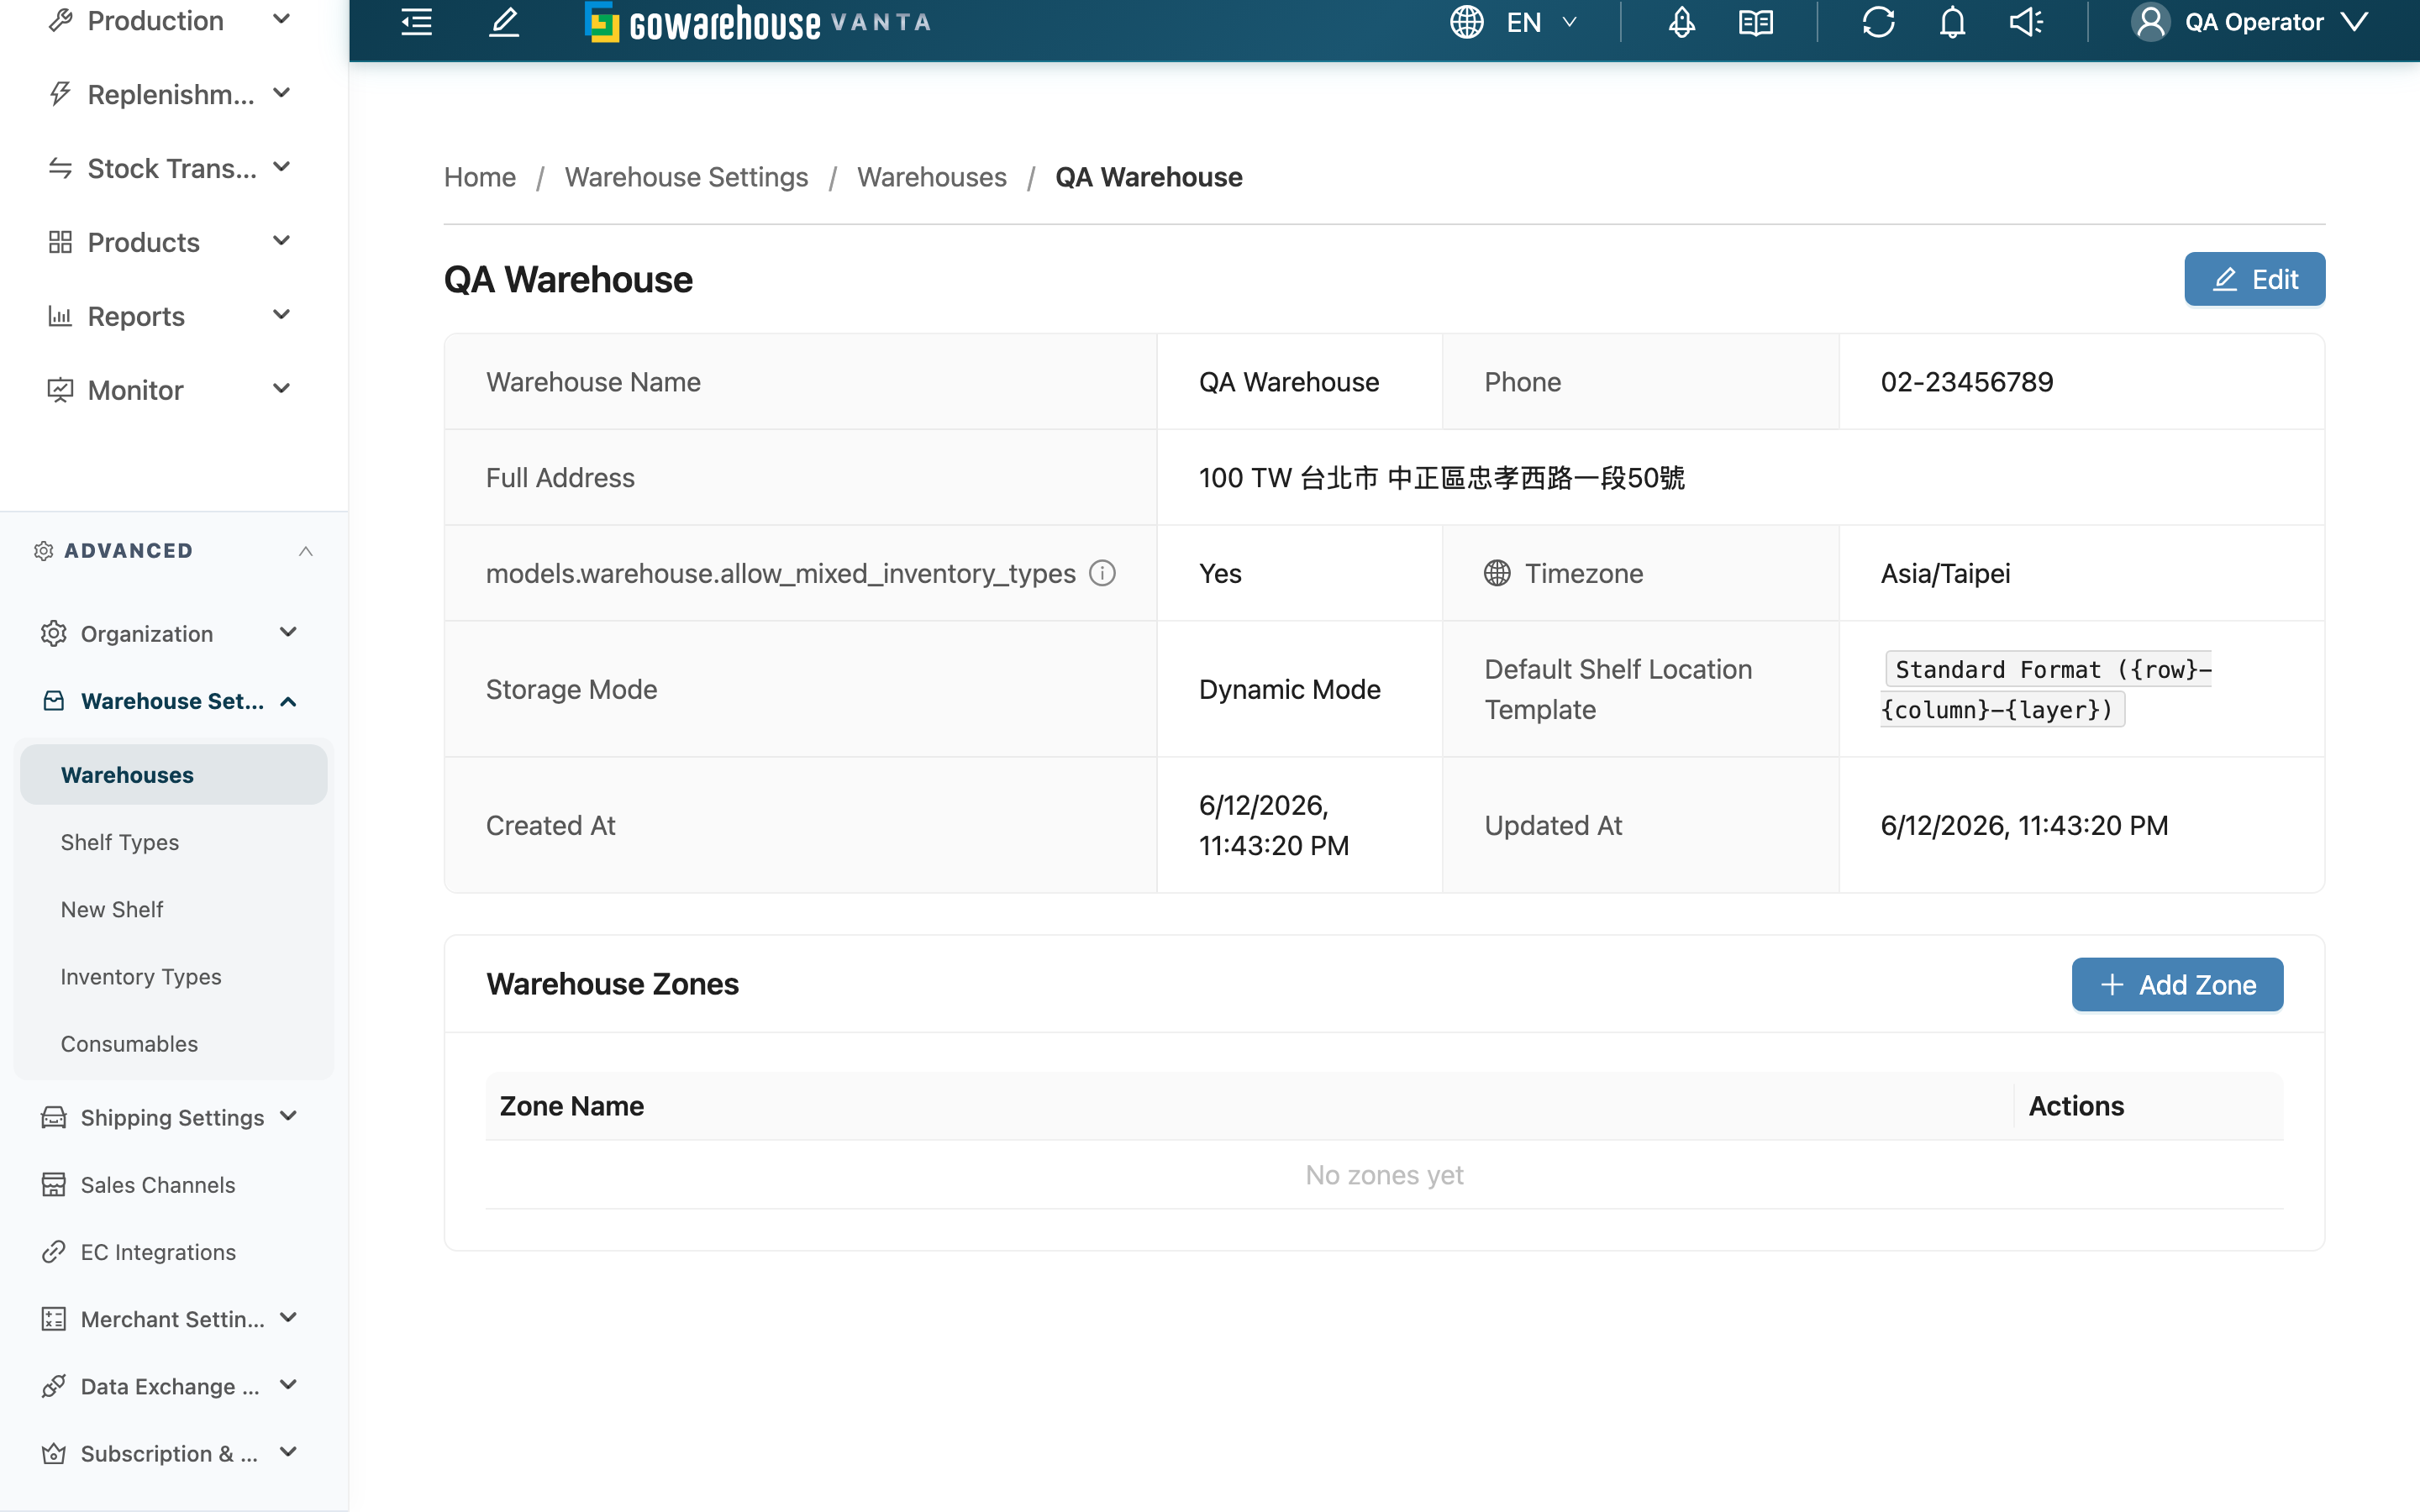The image size is (2420, 1512).
Task: Select Warehouses in the sidebar
Action: tap(174, 774)
